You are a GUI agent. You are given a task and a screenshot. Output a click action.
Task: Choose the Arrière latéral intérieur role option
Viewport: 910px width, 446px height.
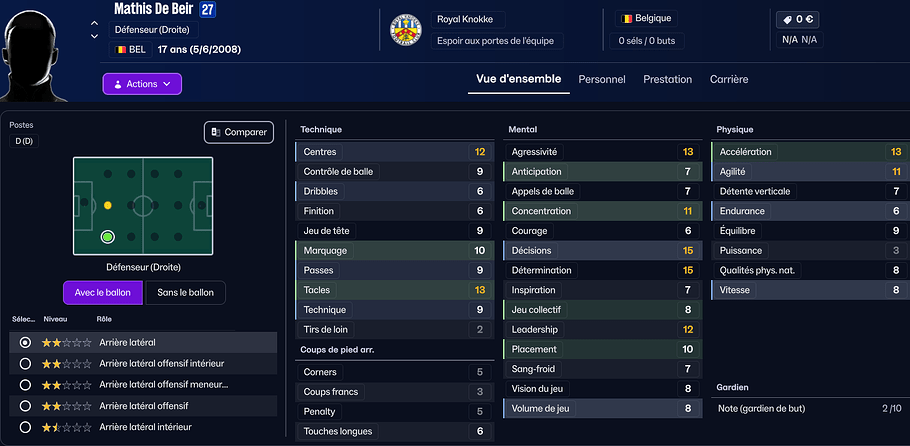click(x=25, y=427)
